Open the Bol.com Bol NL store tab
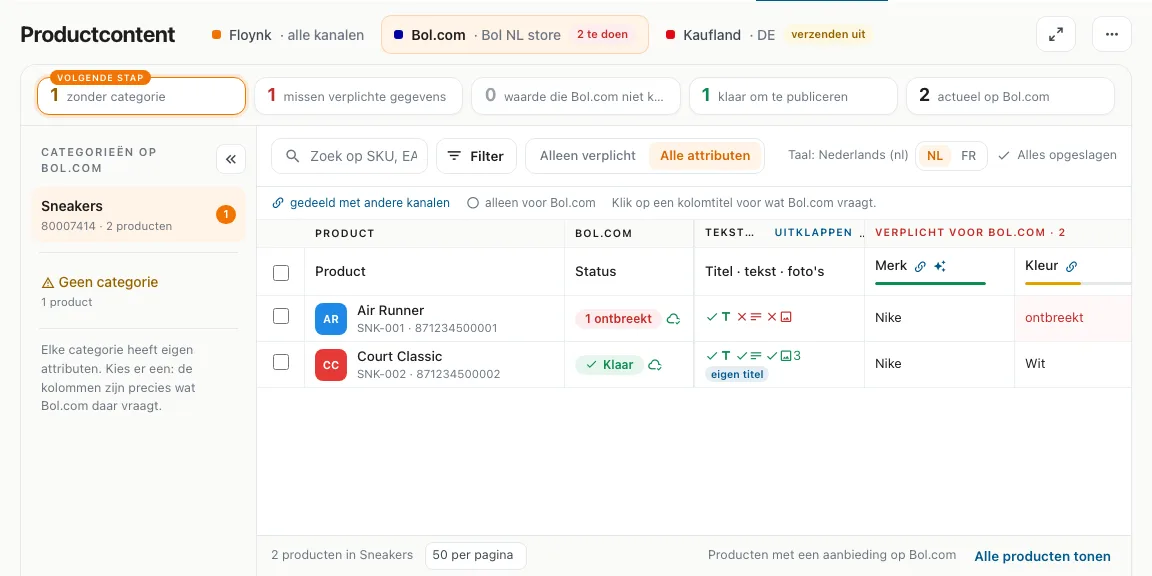Screen dimensions: 1152x576 [514, 35]
